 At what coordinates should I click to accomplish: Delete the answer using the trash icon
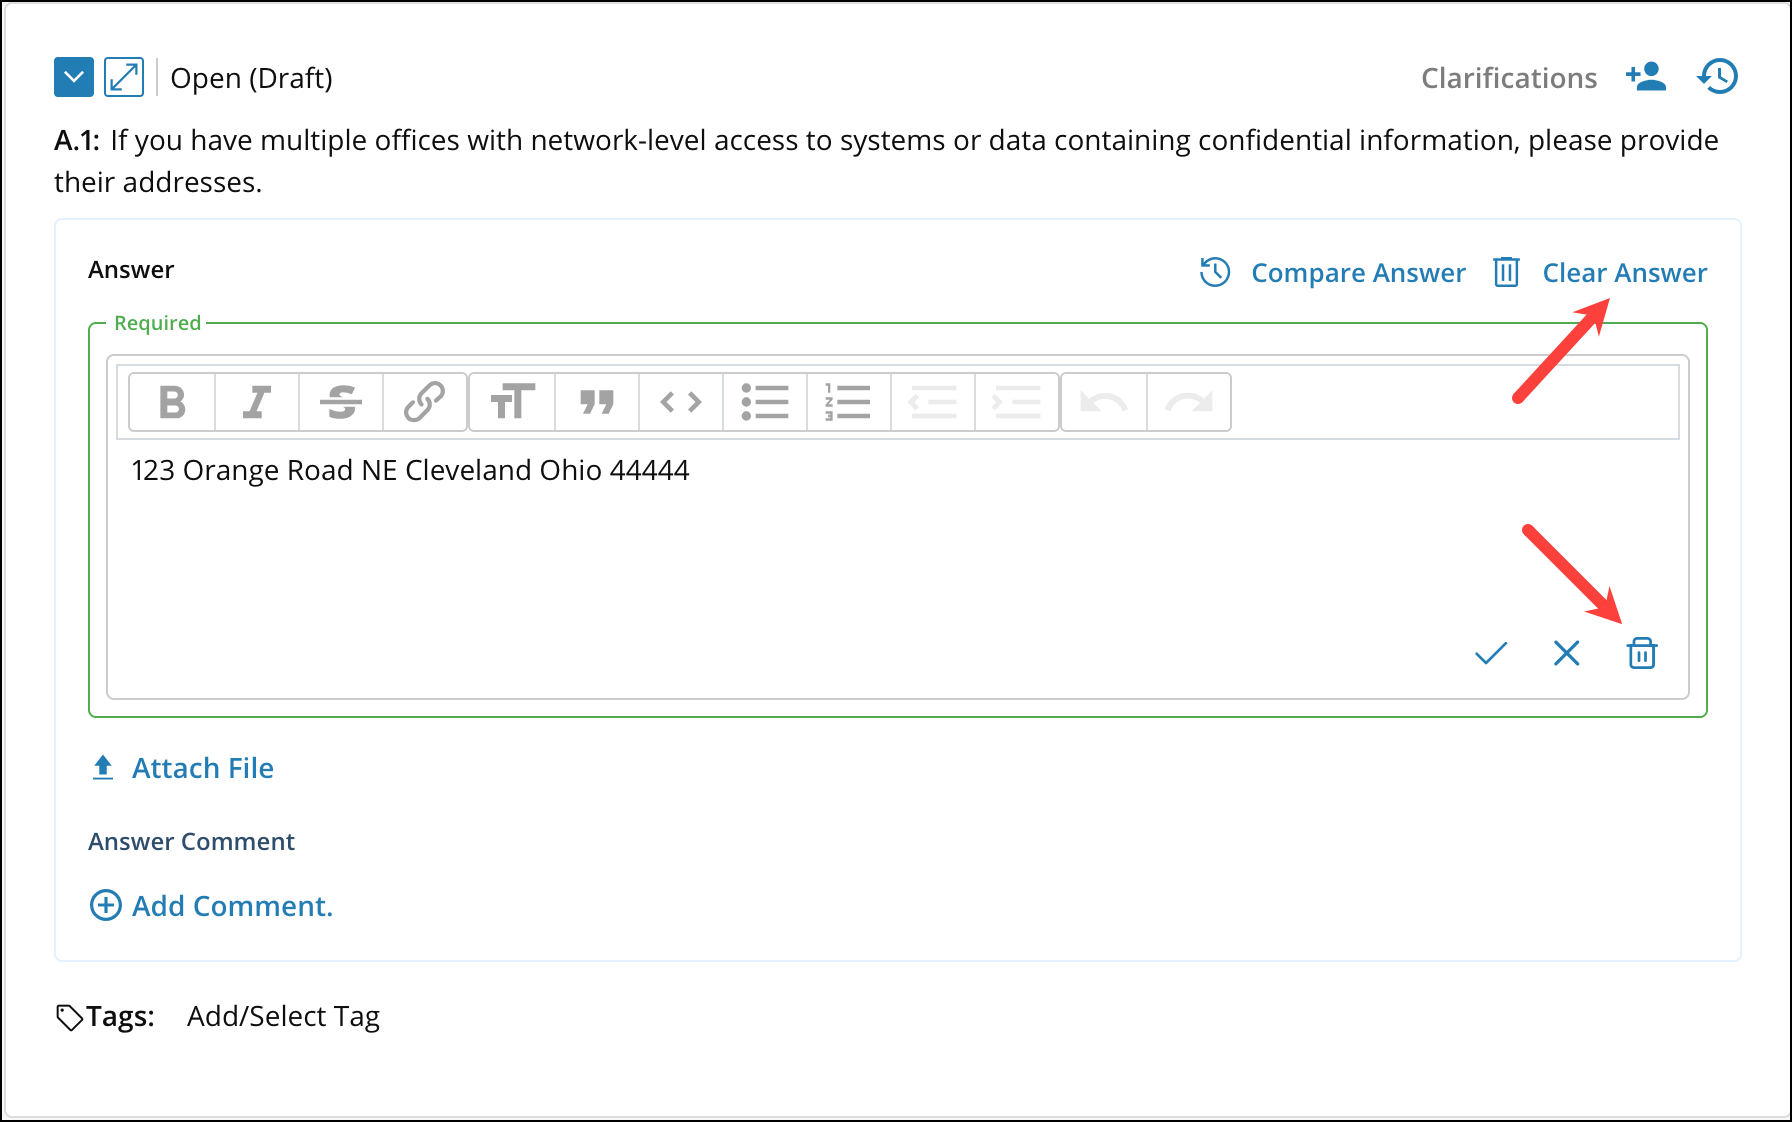[1642, 653]
